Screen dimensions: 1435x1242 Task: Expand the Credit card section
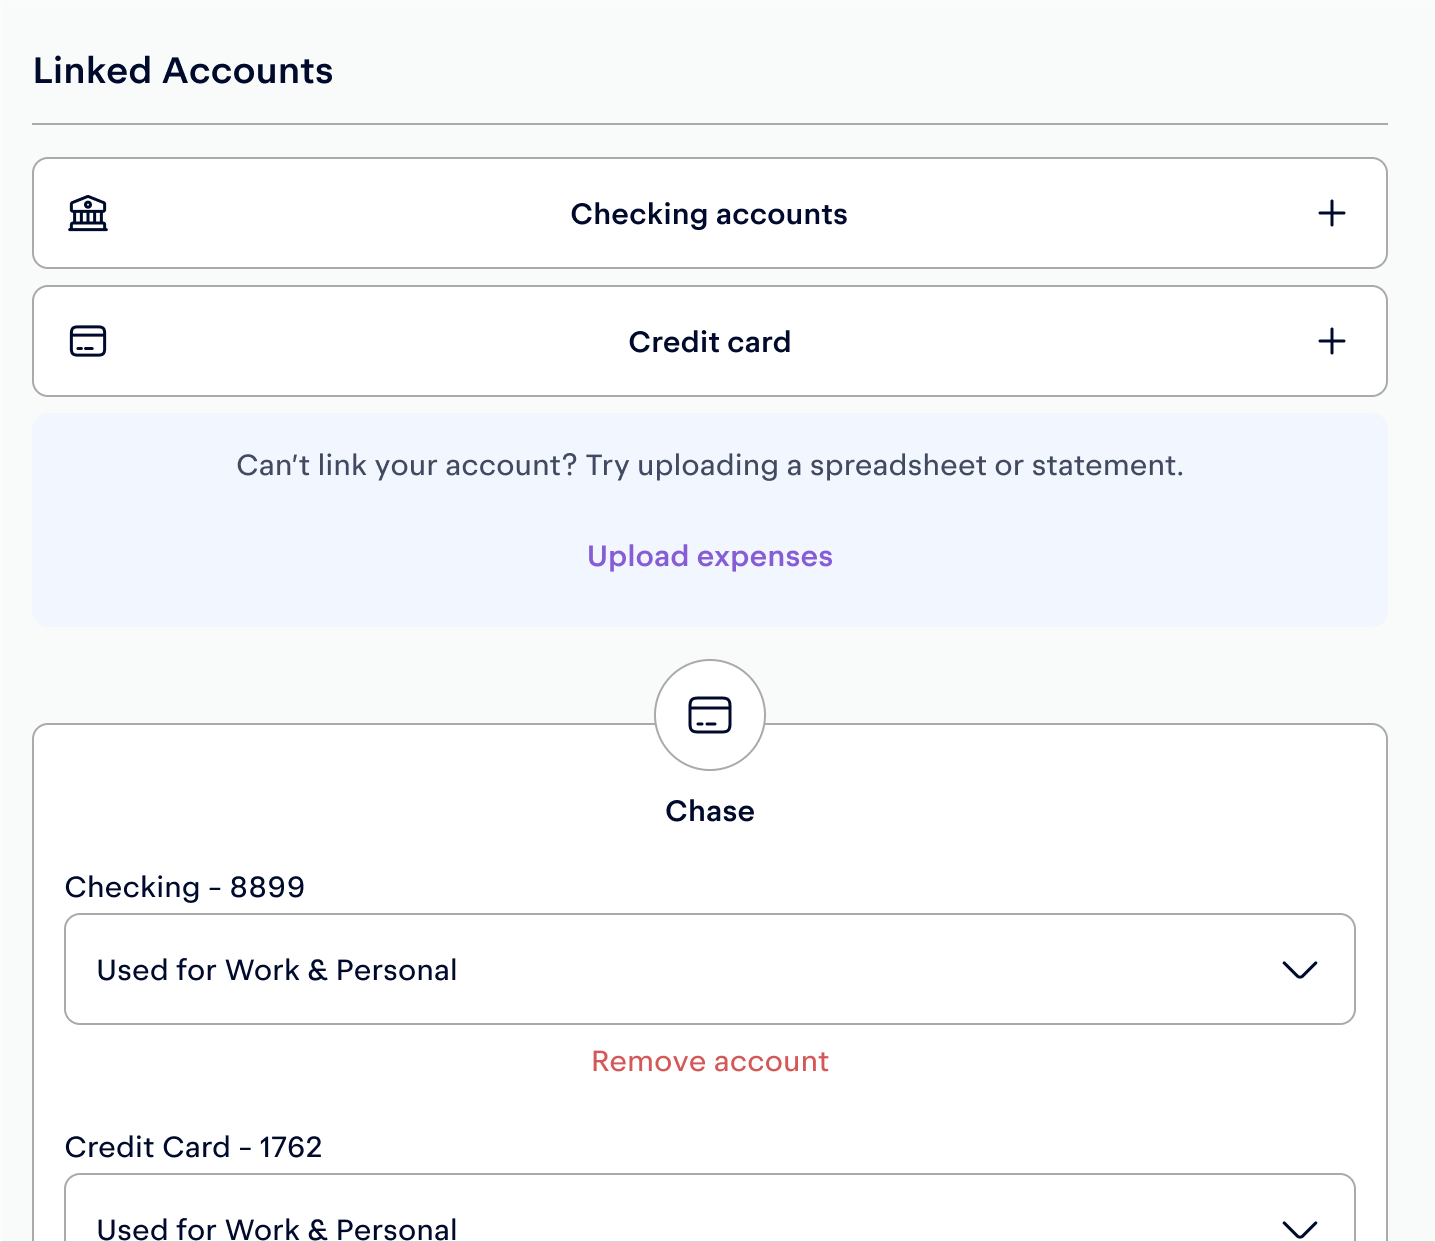point(710,341)
